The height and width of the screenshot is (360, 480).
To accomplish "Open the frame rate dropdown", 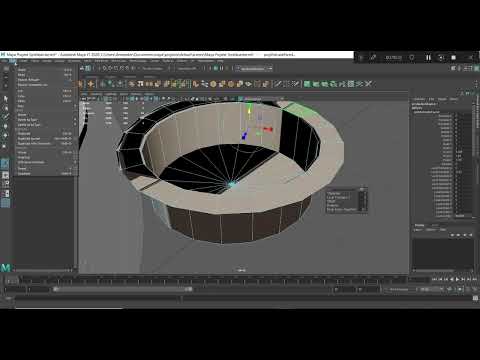I will [x=431, y=289].
